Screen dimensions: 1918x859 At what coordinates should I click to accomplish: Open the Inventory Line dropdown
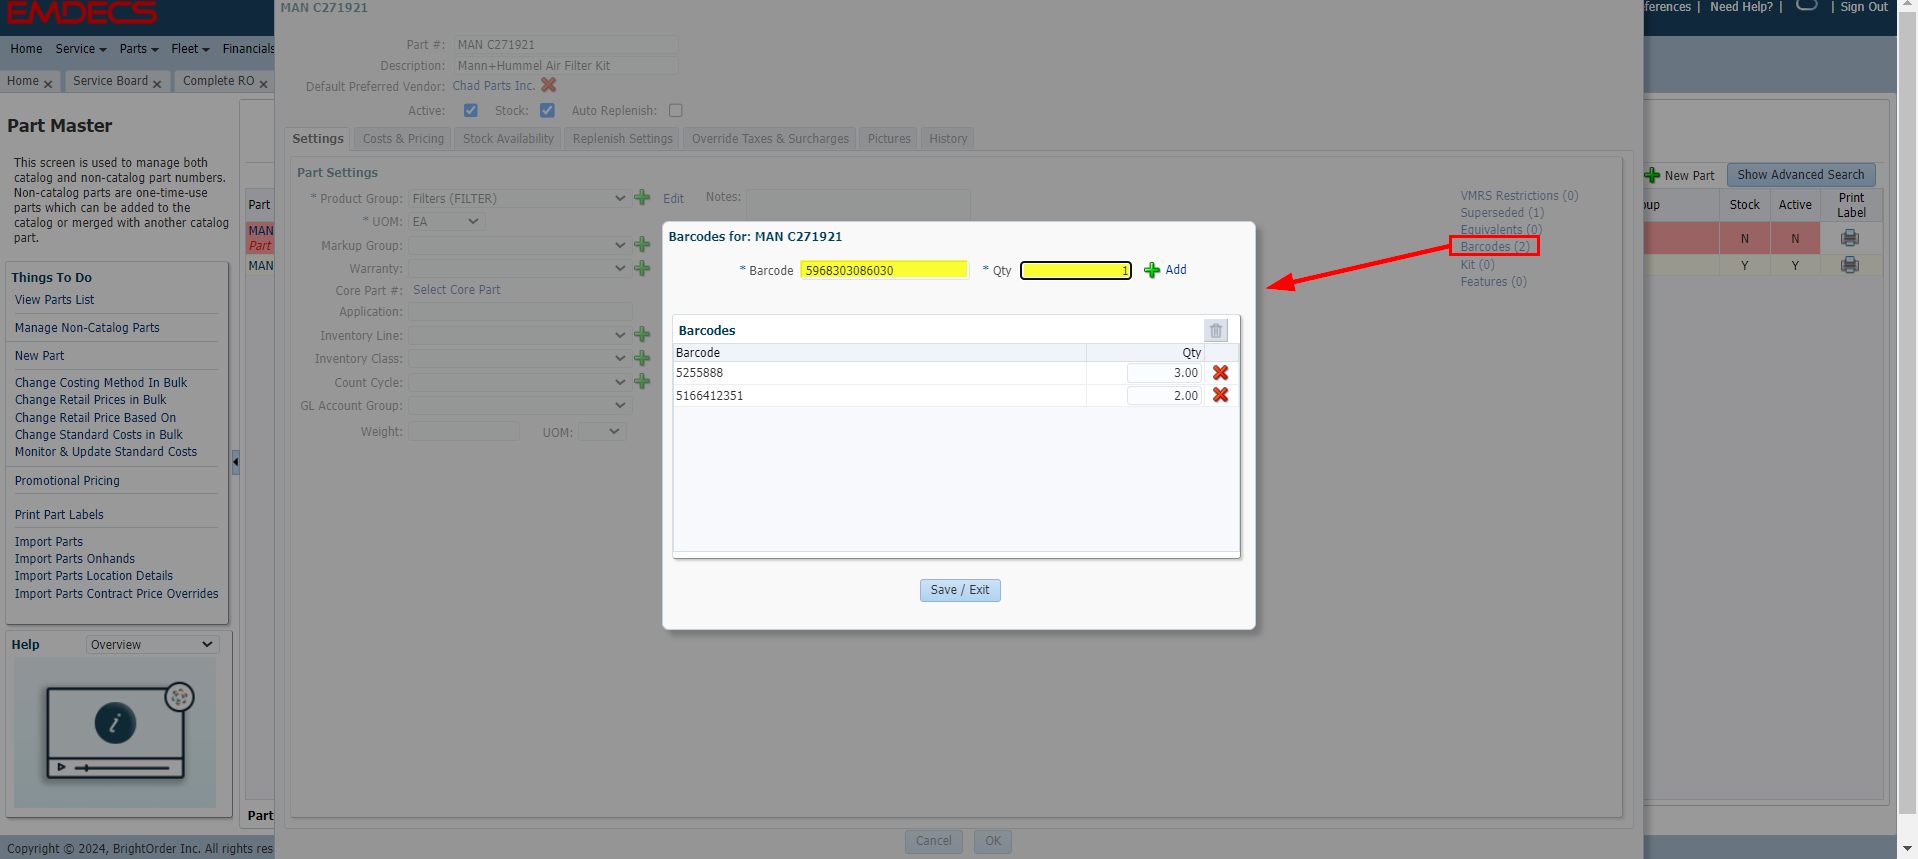518,335
